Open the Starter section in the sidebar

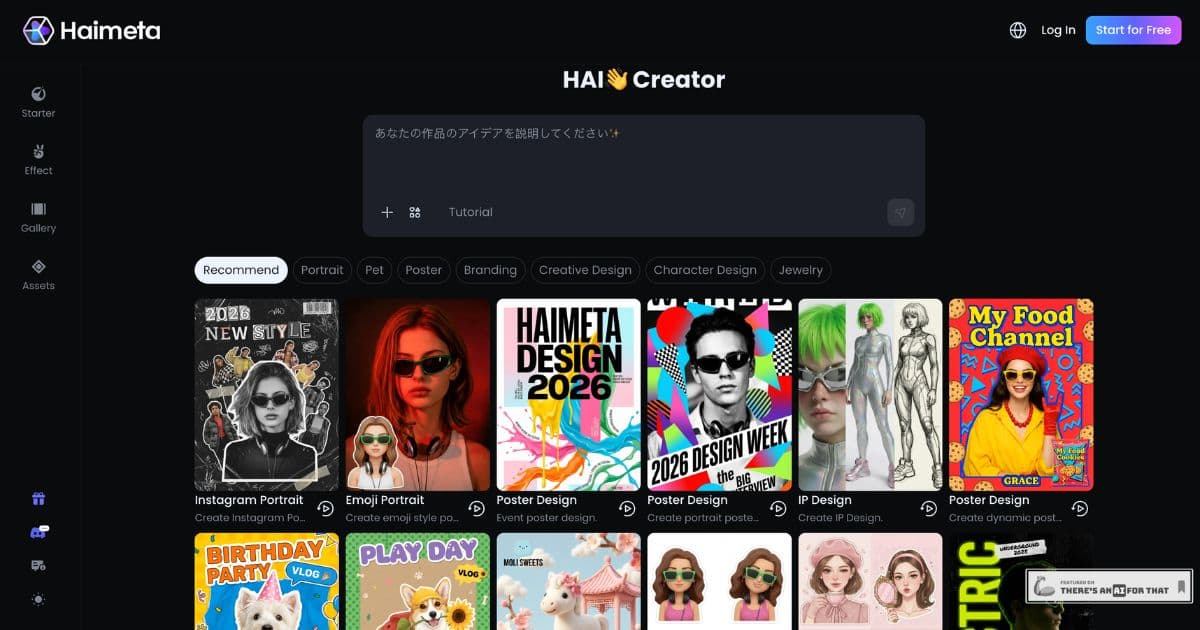pyautogui.click(x=37, y=103)
